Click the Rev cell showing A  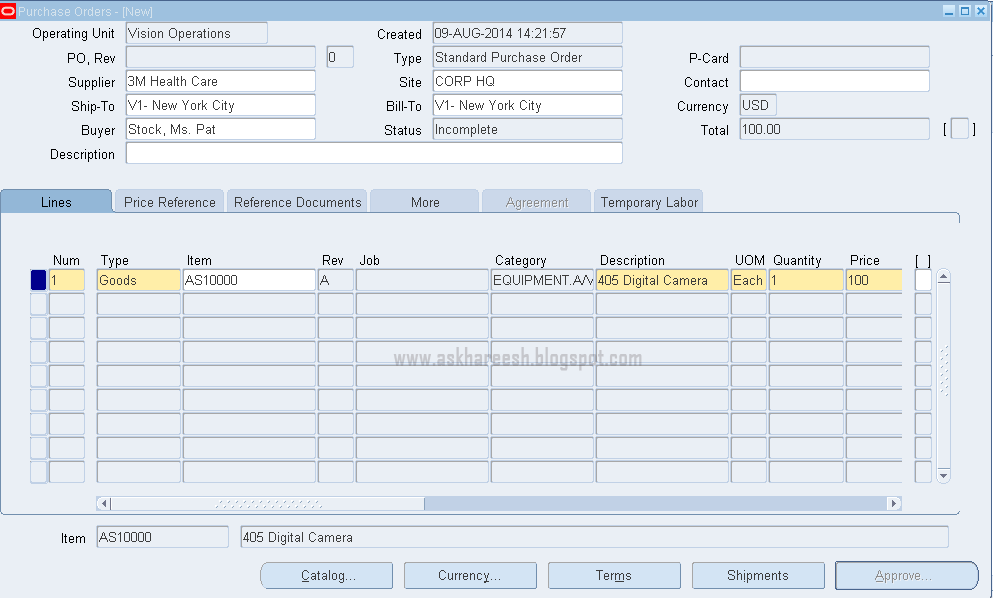336,281
